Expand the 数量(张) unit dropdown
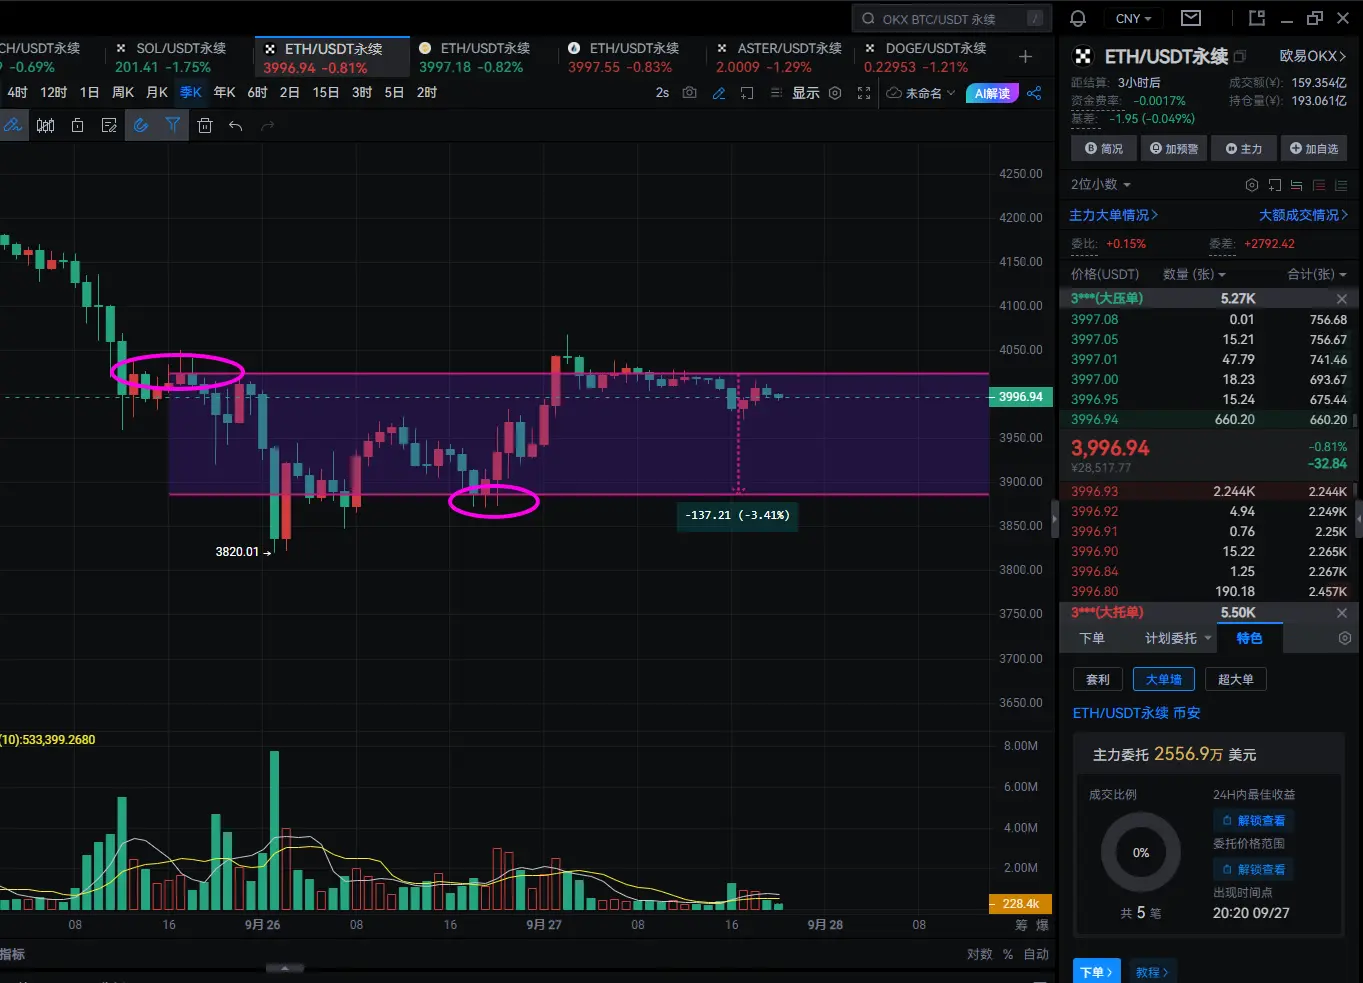1363x983 pixels. click(x=1194, y=274)
